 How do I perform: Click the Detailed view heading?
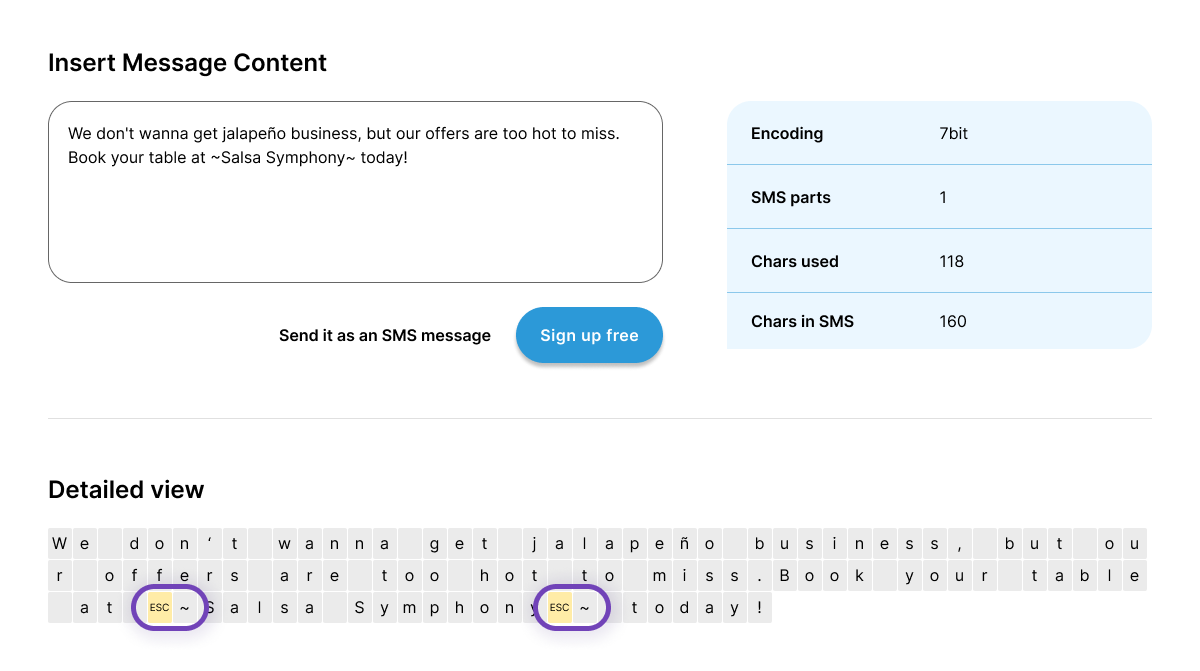click(126, 489)
